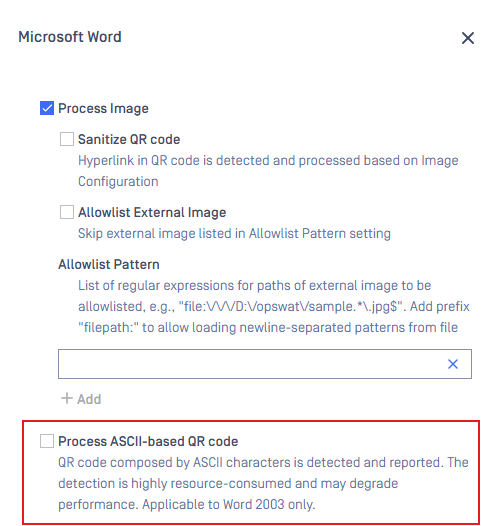
Task: Click the 'Process ASCII-based QR code' label
Action: [148, 441]
